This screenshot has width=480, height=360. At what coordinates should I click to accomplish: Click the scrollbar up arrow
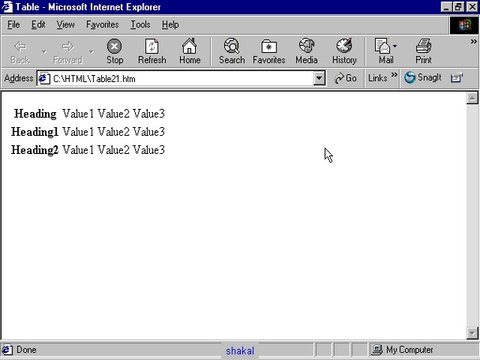(472, 98)
